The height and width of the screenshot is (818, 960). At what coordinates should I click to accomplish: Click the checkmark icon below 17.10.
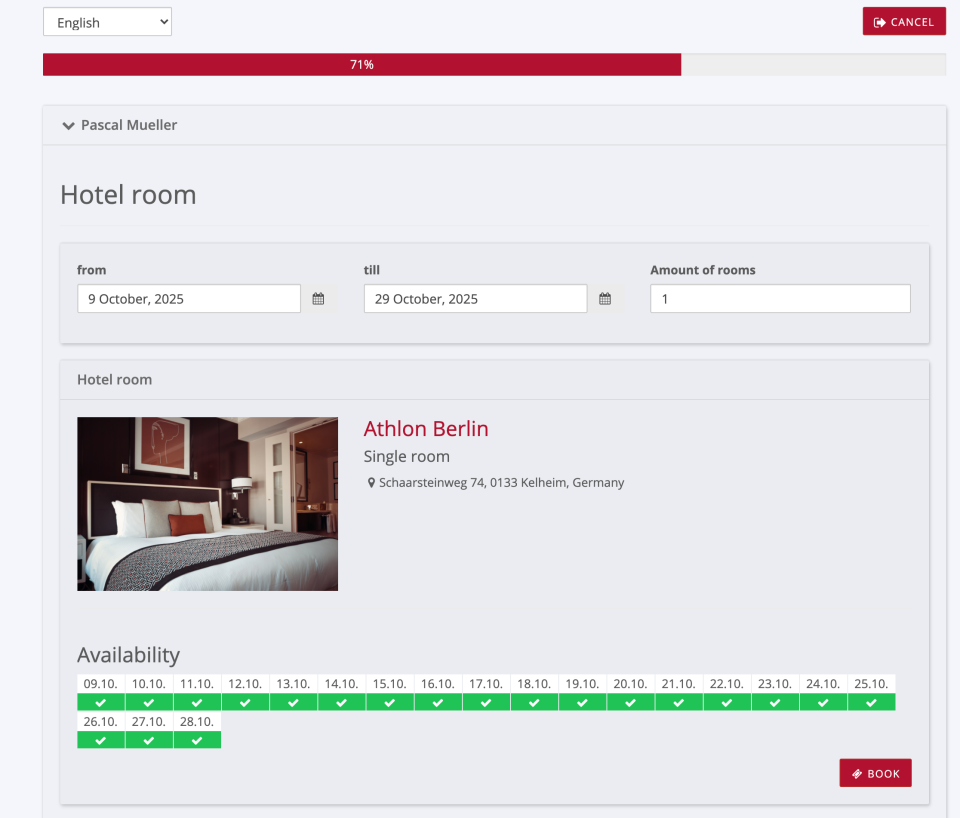tap(486, 701)
